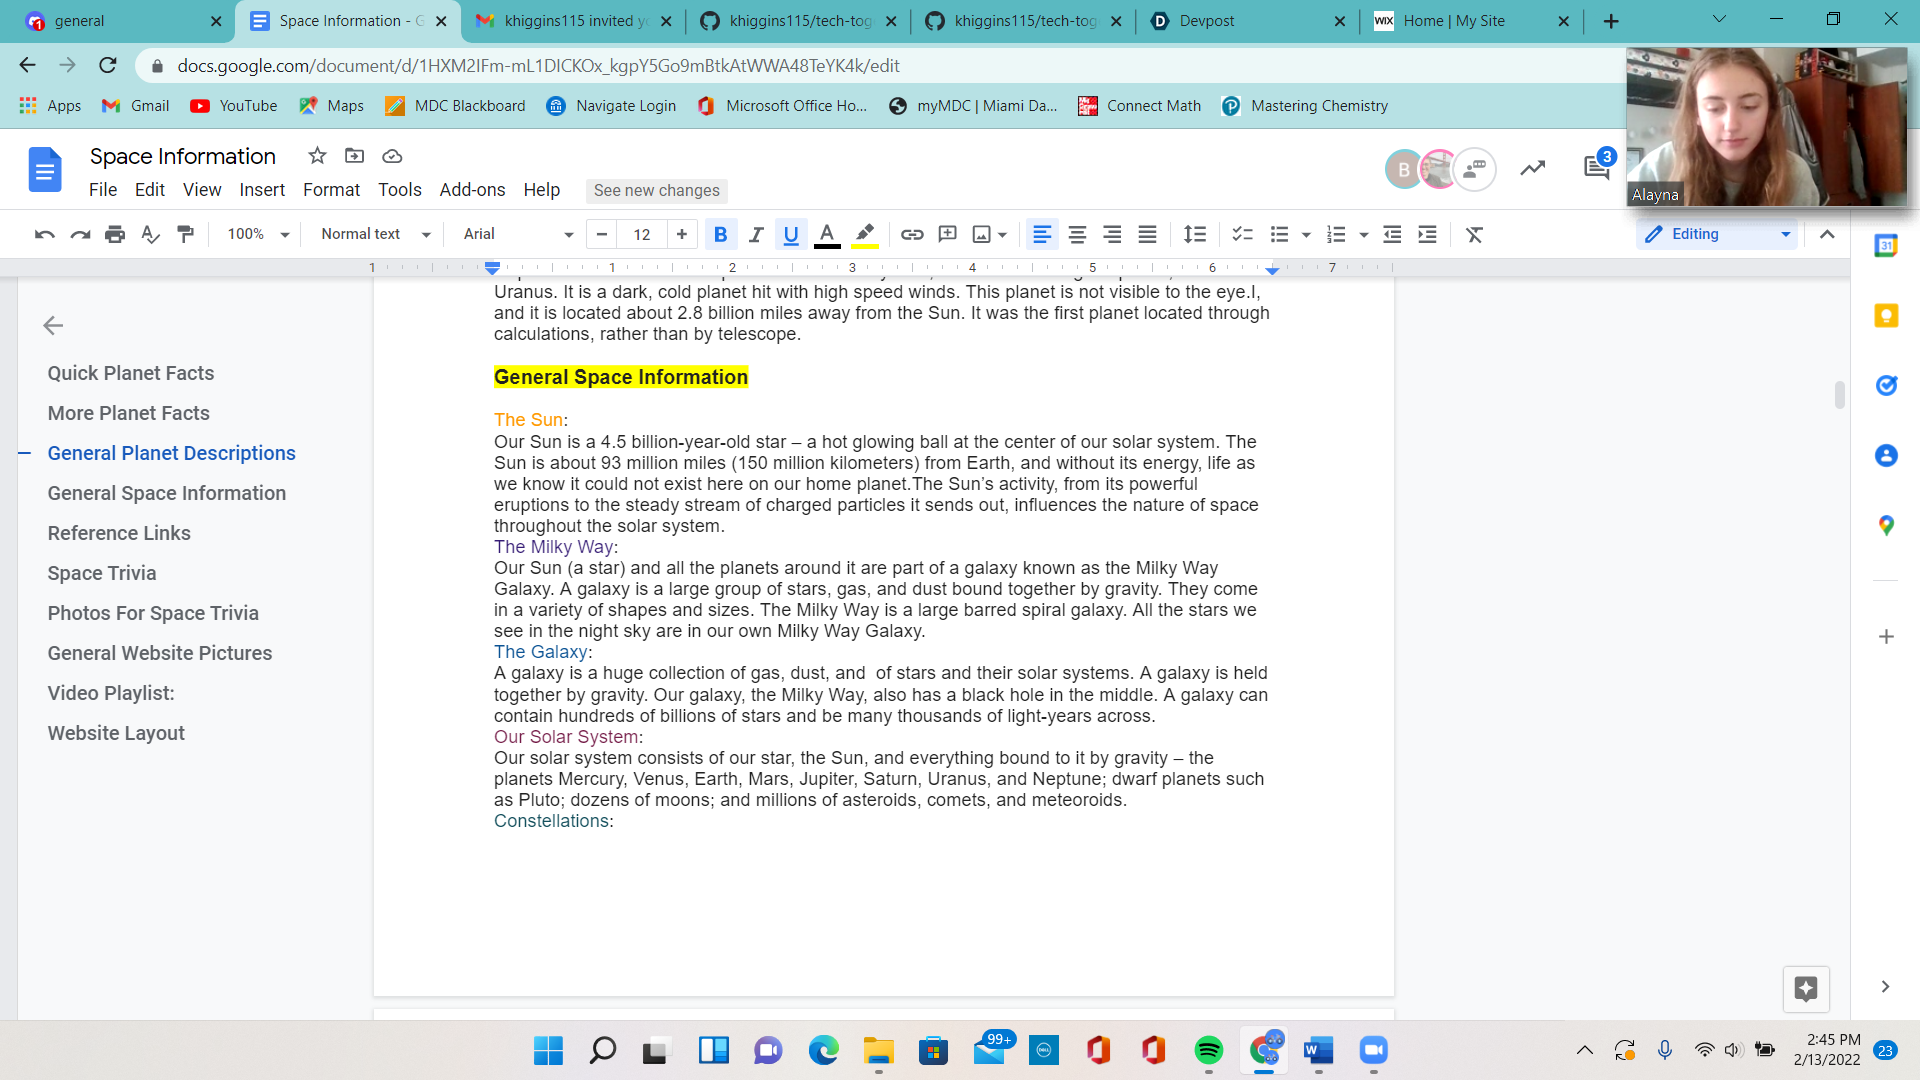Click the Clear formatting icon

tap(1474, 234)
